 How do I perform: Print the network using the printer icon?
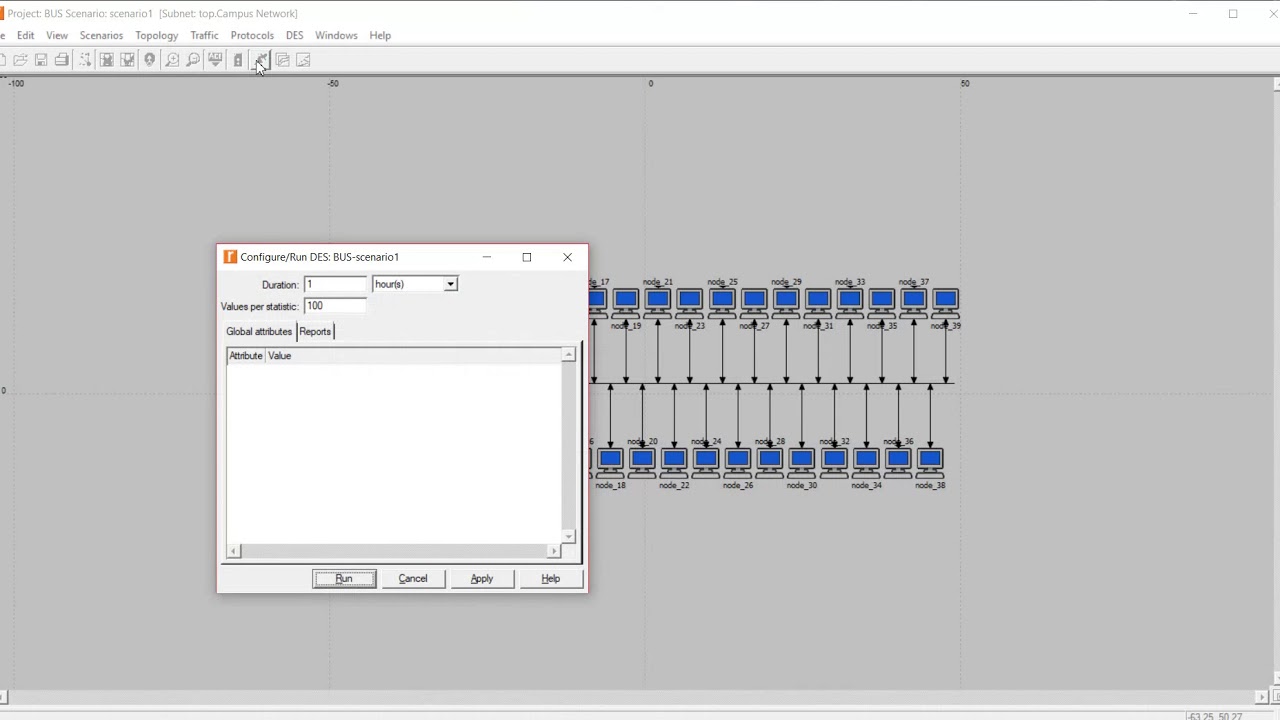coord(62,60)
